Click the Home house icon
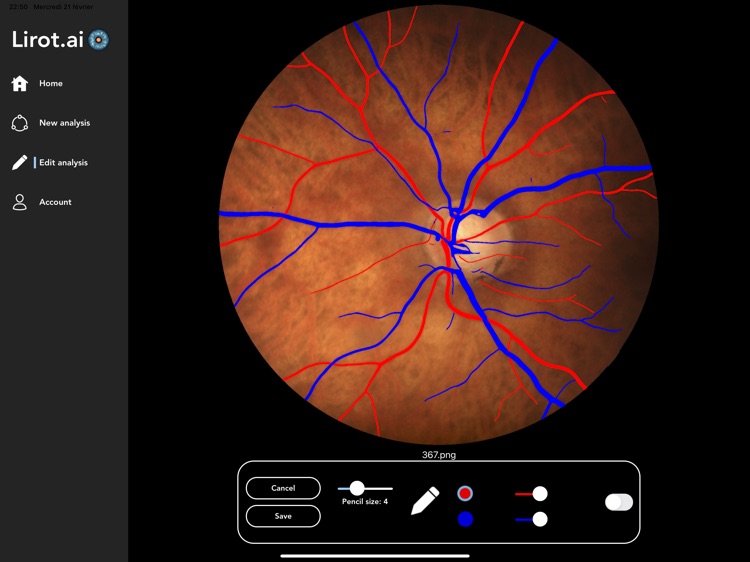Image resolution: width=750 pixels, height=562 pixels. (20, 83)
